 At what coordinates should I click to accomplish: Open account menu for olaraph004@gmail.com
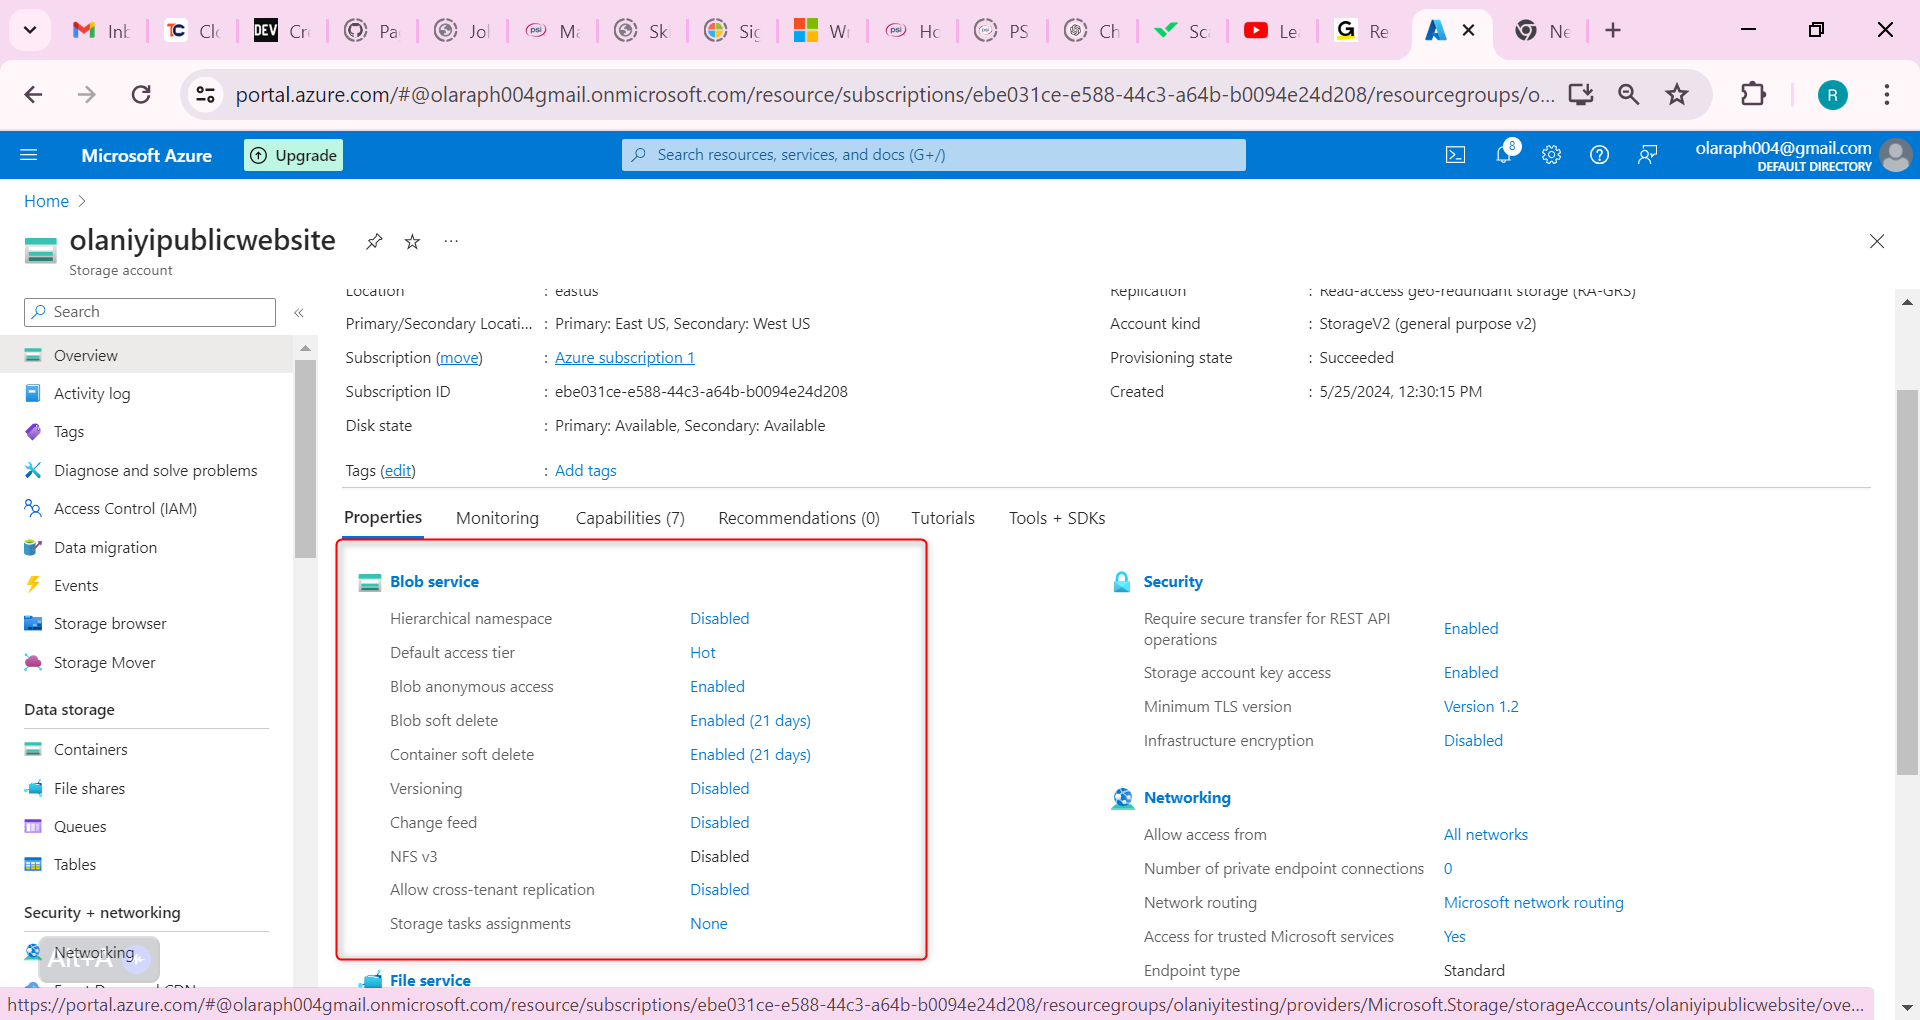(x=1803, y=155)
